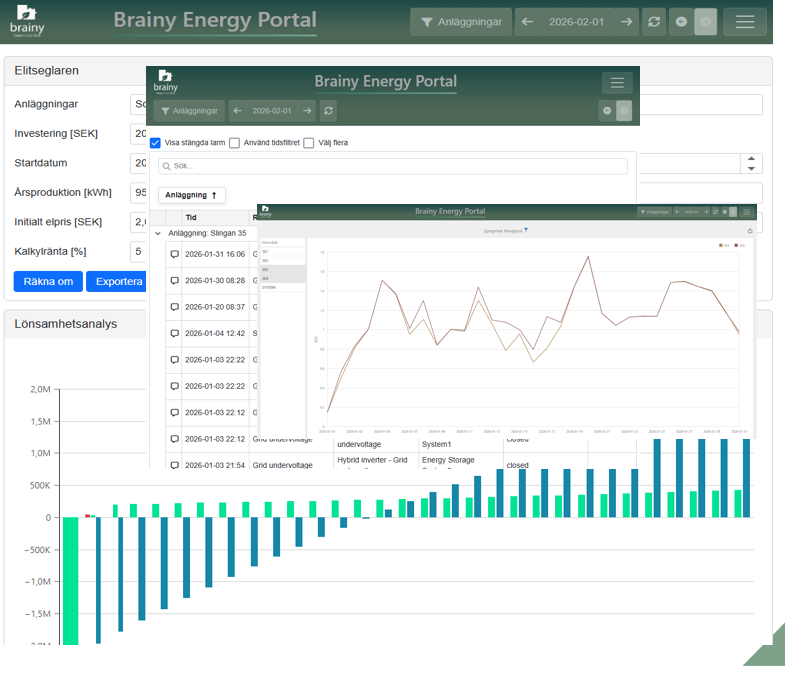
Task: Check the 'Välj flera' checkbox
Action: coord(309,143)
